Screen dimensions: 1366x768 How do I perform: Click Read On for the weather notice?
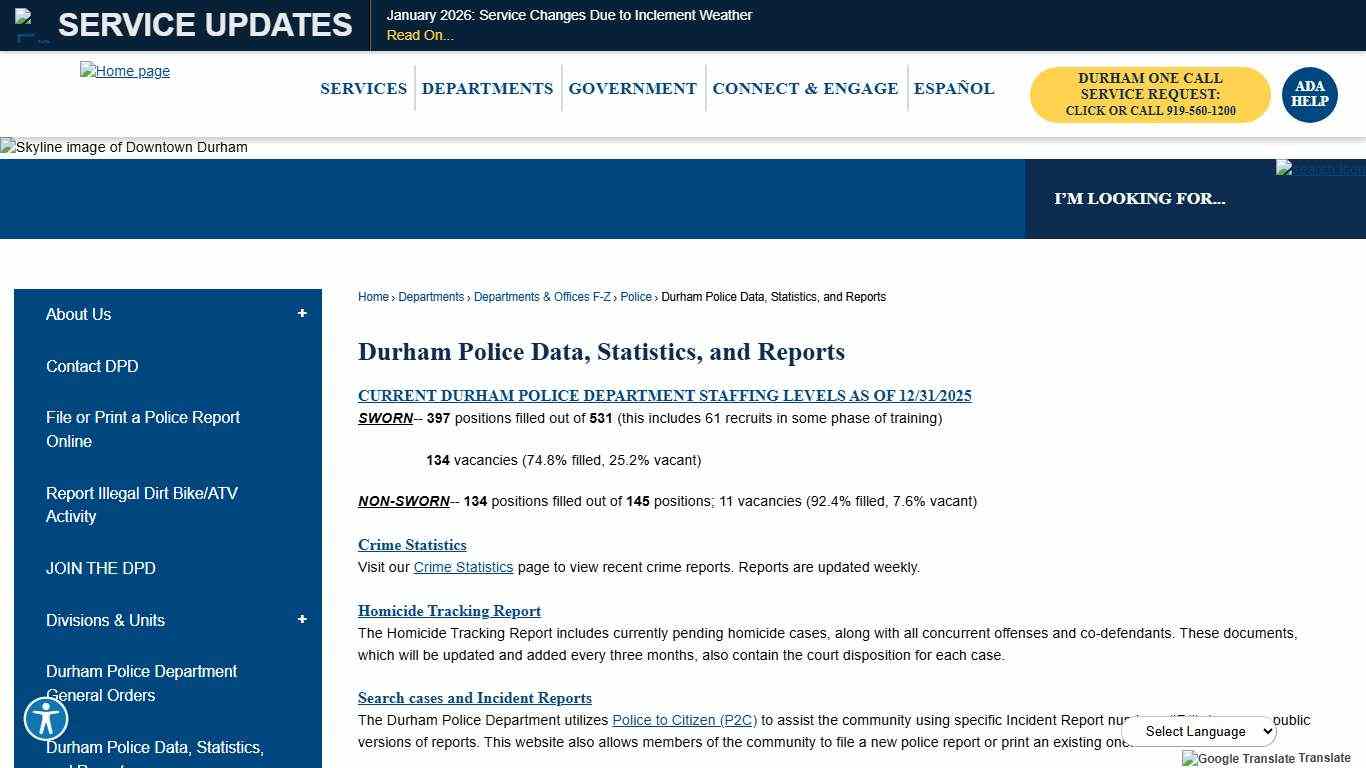[x=419, y=35]
